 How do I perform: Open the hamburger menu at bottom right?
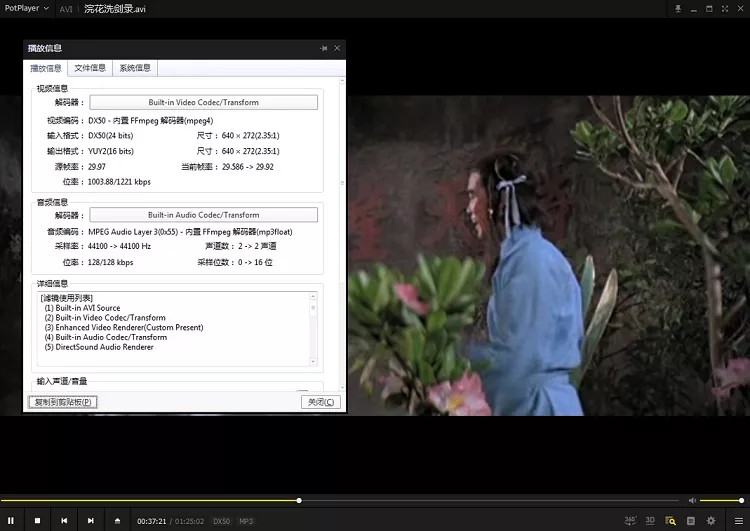(x=736, y=520)
